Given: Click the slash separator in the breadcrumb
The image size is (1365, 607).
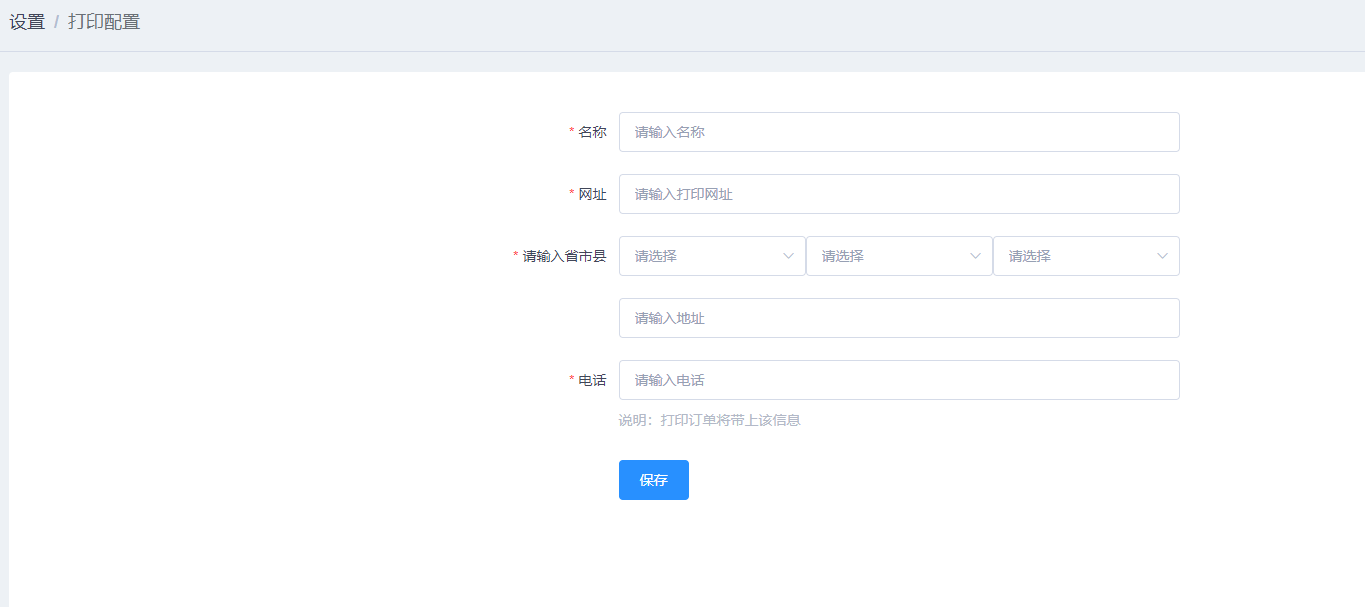Looking at the screenshot, I should coord(56,22).
